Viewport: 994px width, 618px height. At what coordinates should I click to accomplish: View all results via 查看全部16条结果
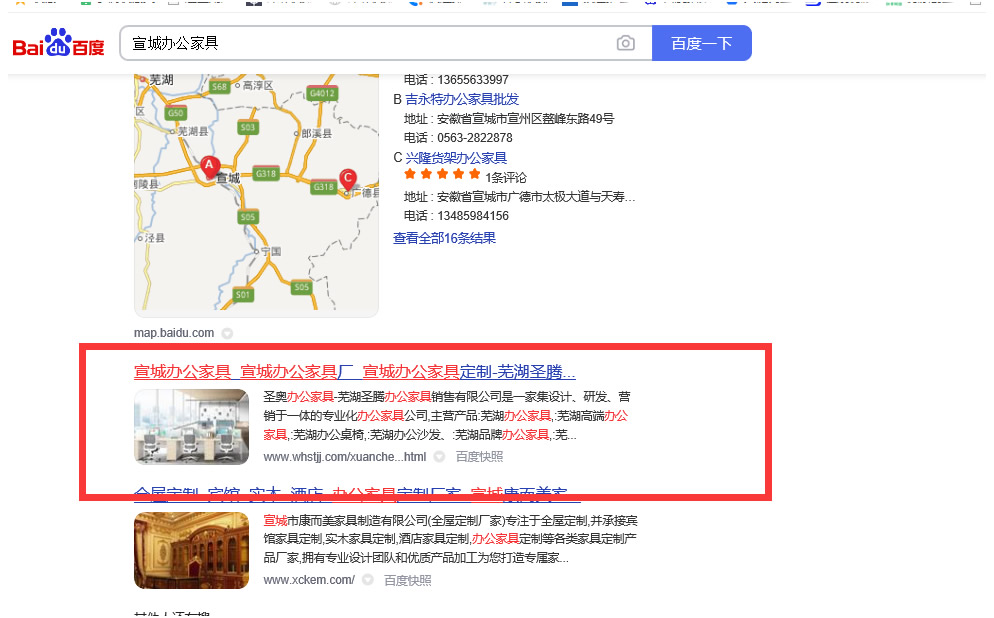pos(444,238)
